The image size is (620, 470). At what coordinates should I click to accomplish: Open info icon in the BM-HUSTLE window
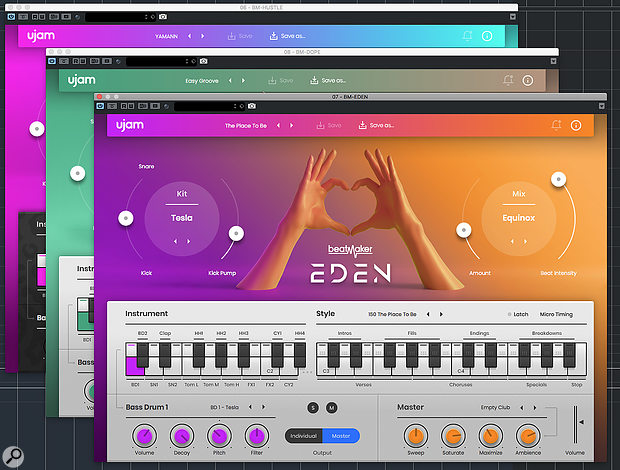pos(487,36)
